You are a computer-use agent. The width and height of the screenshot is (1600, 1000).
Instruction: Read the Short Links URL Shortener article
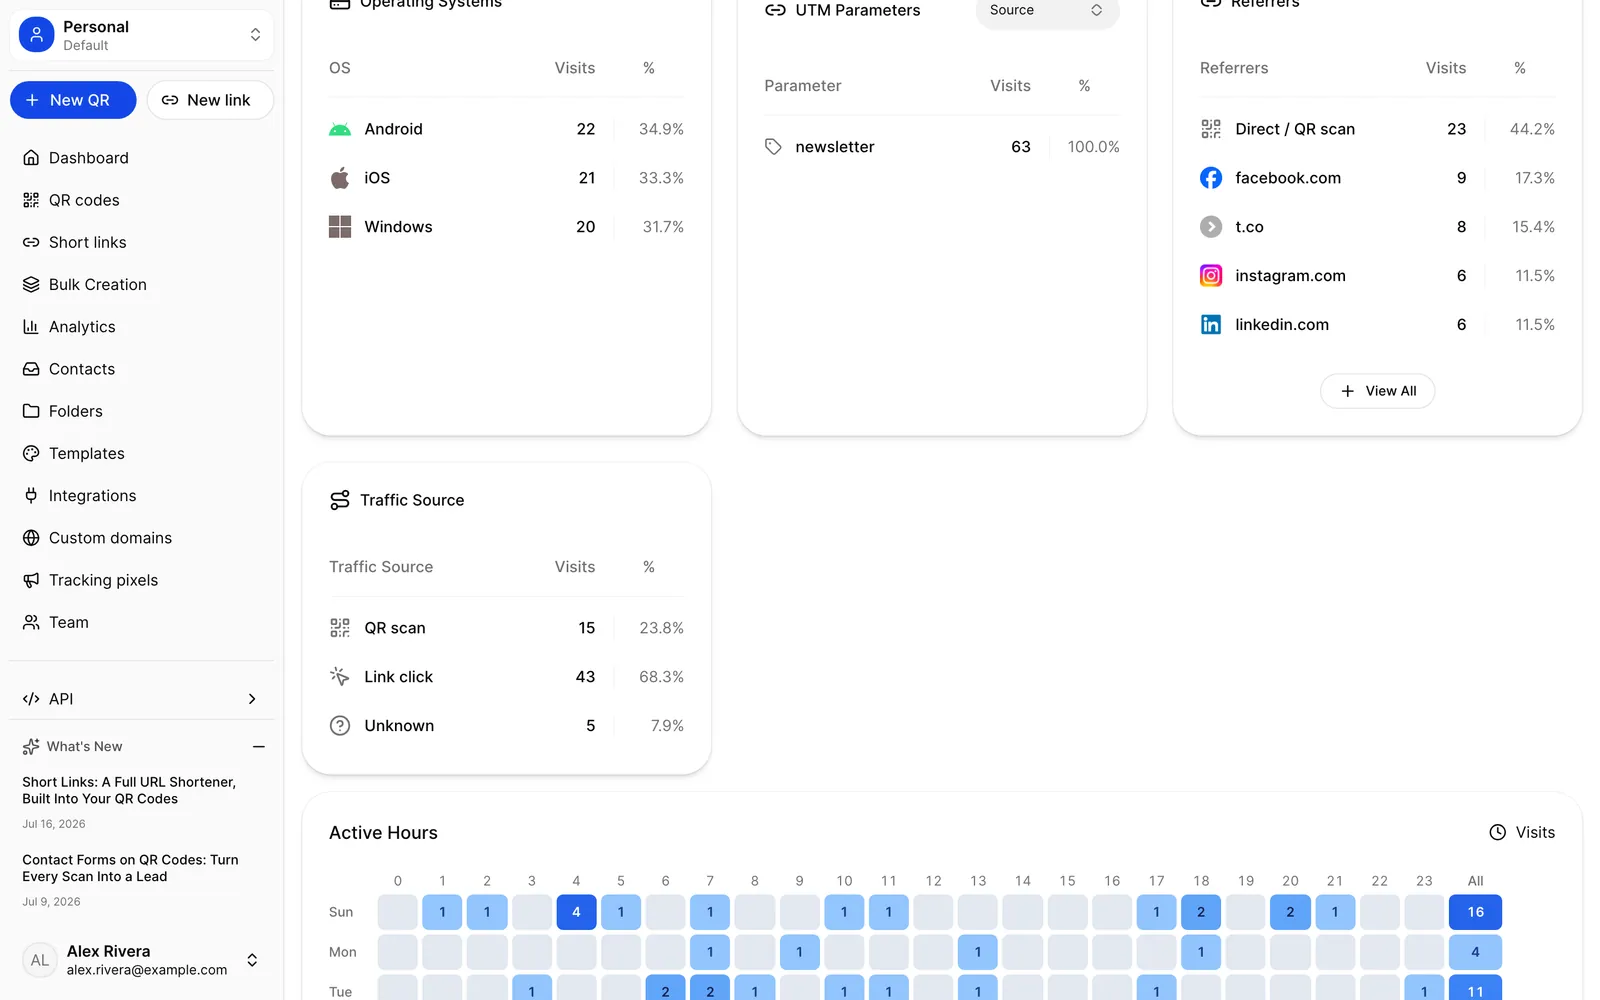click(129, 790)
